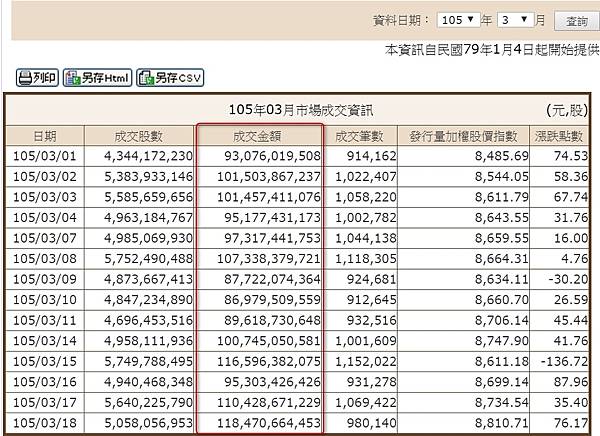
Task: Click transaction count 914,162
Action: click(372, 156)
